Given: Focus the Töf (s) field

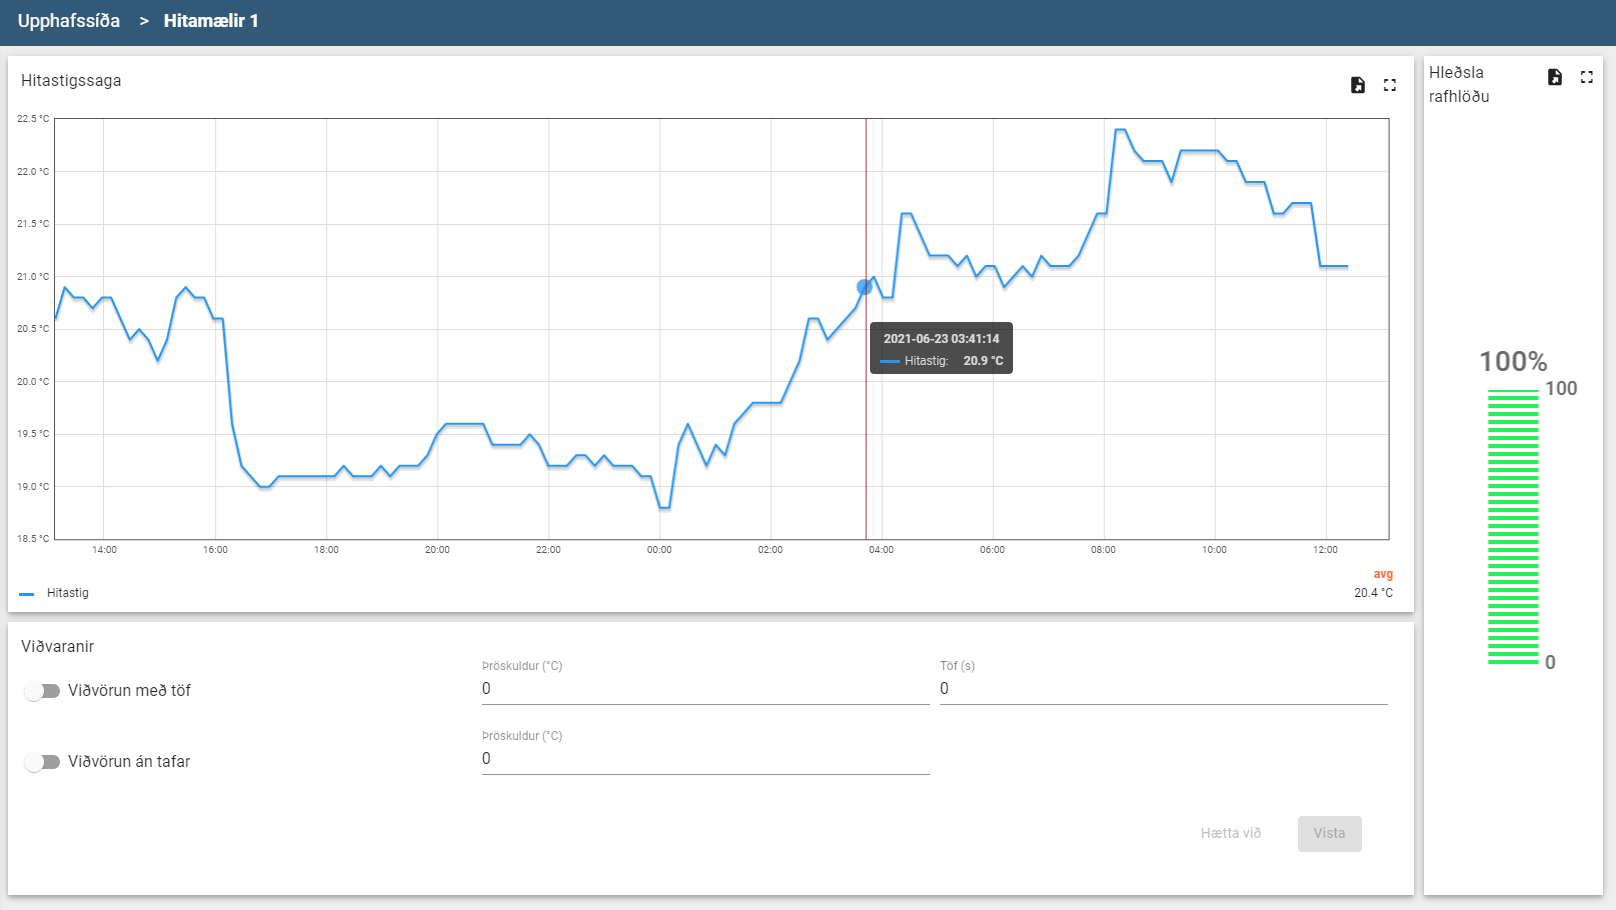Looking at the screenshot, I should [x=1164, y=689].
